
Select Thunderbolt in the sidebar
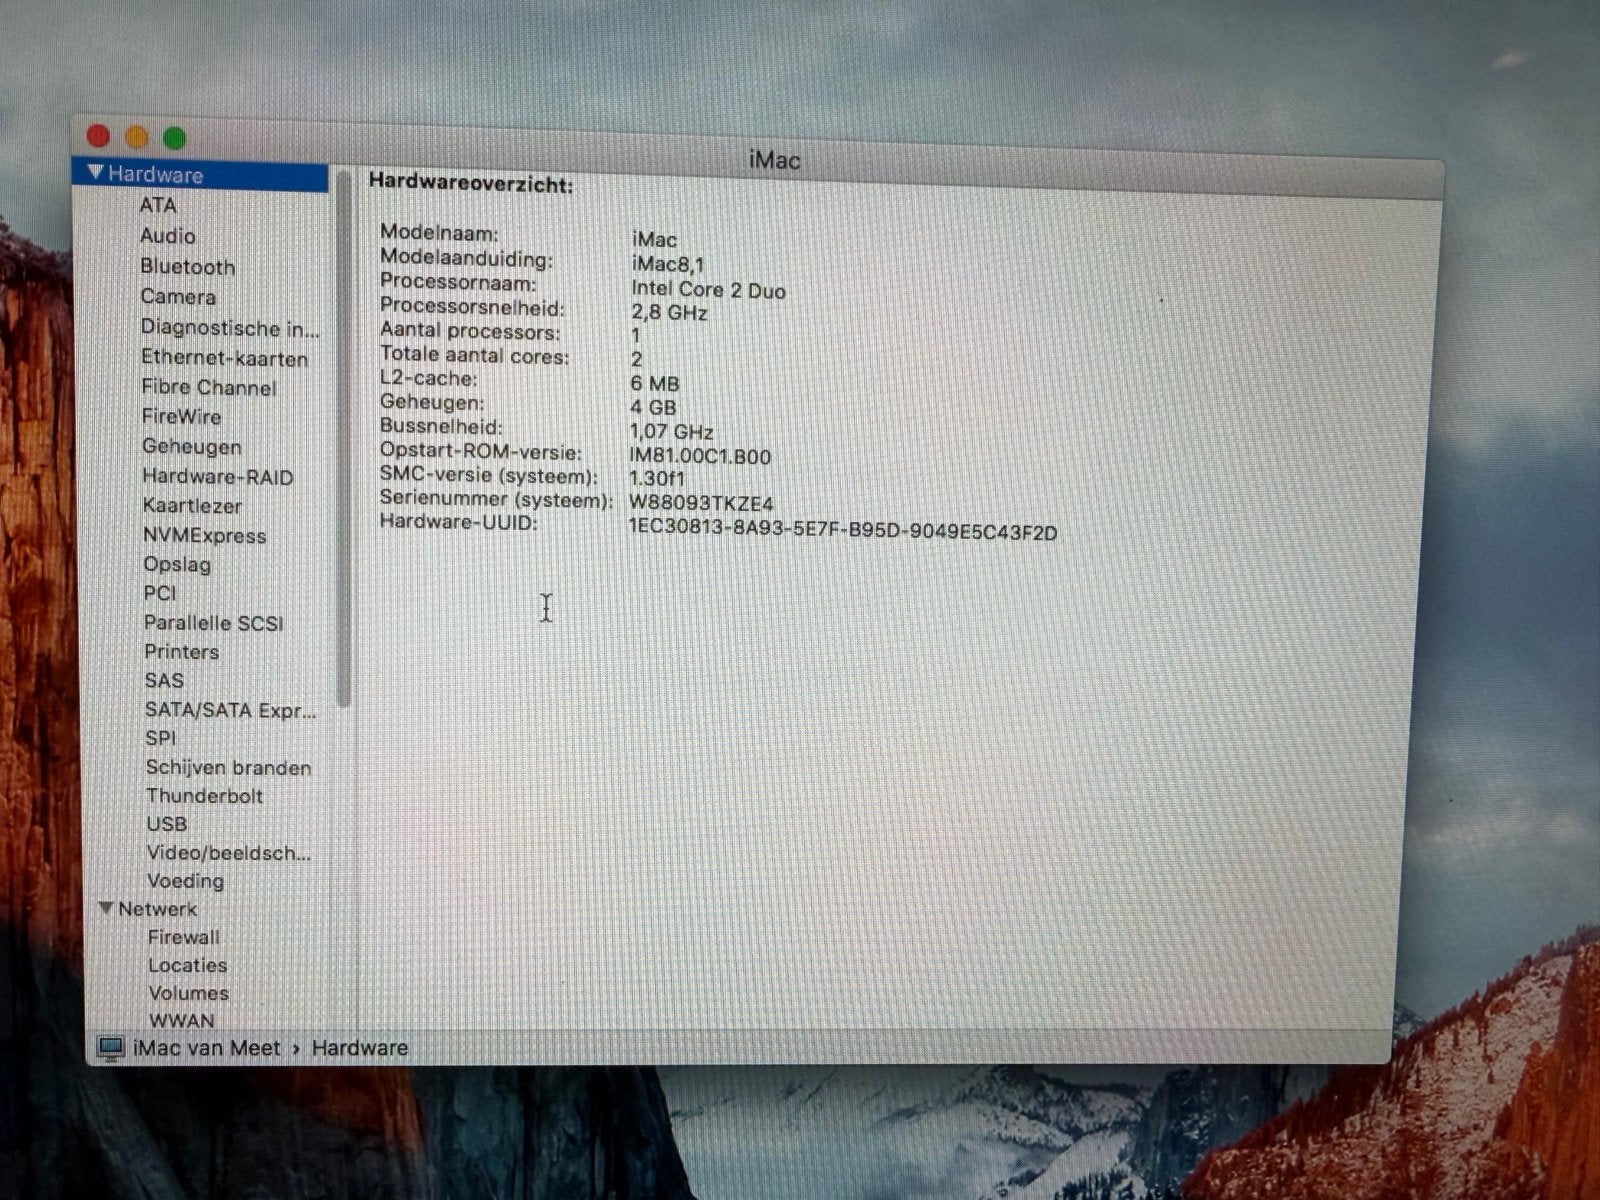pyautogui.click(x=204, y=796)
